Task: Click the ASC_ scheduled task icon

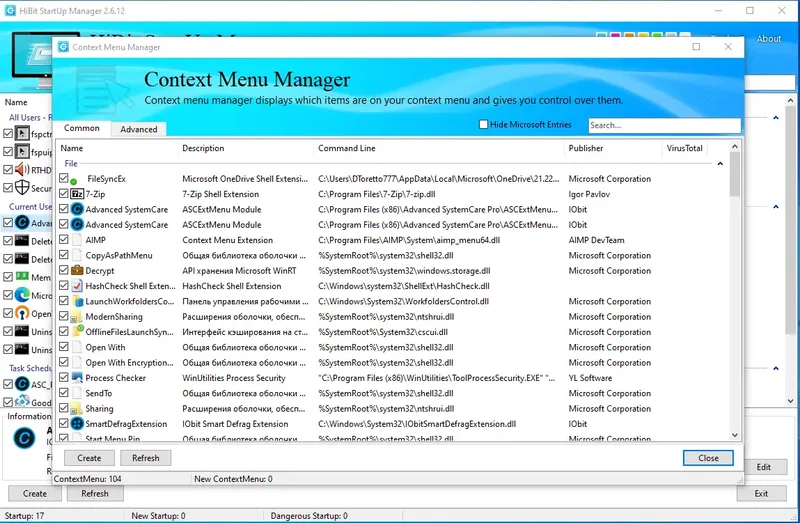Action: 22,384
